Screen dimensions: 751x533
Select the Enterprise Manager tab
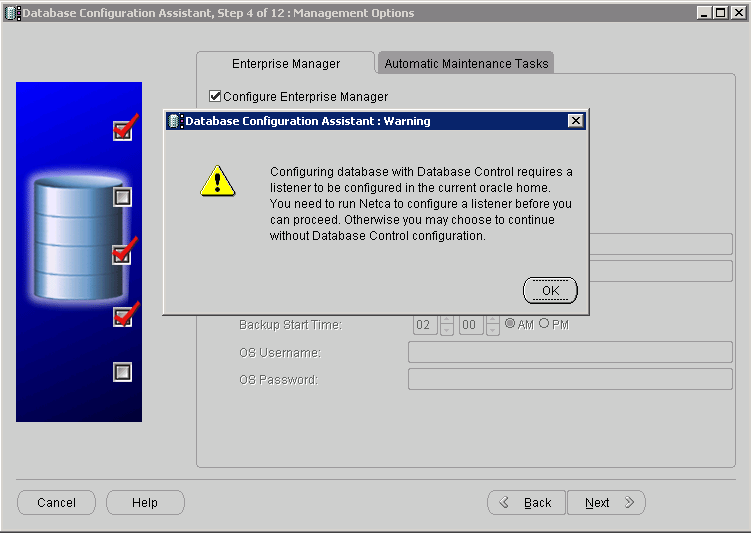point(286,63)
